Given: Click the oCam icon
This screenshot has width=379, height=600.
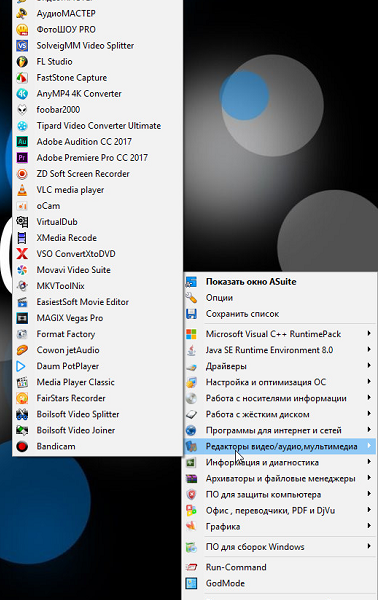Looking at the screenshot, I should (22, 206).
